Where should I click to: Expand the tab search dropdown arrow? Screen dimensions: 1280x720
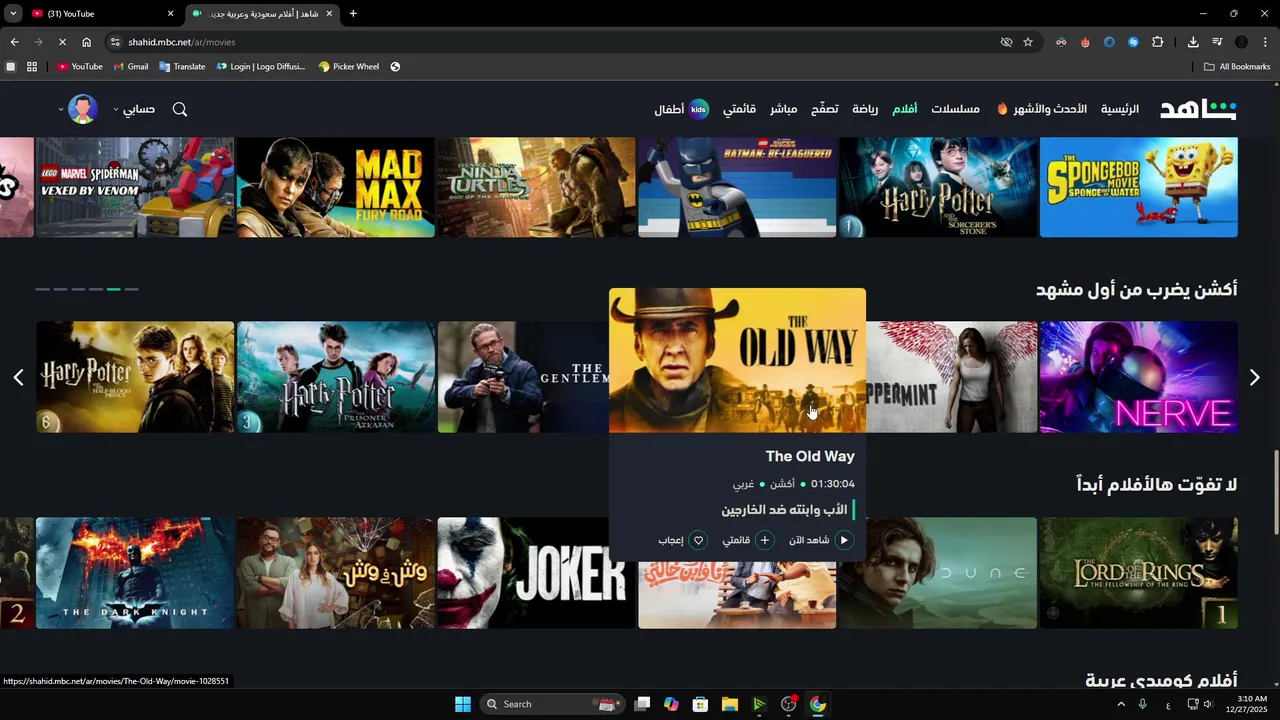pyautogui.click(x=13, y=14)
